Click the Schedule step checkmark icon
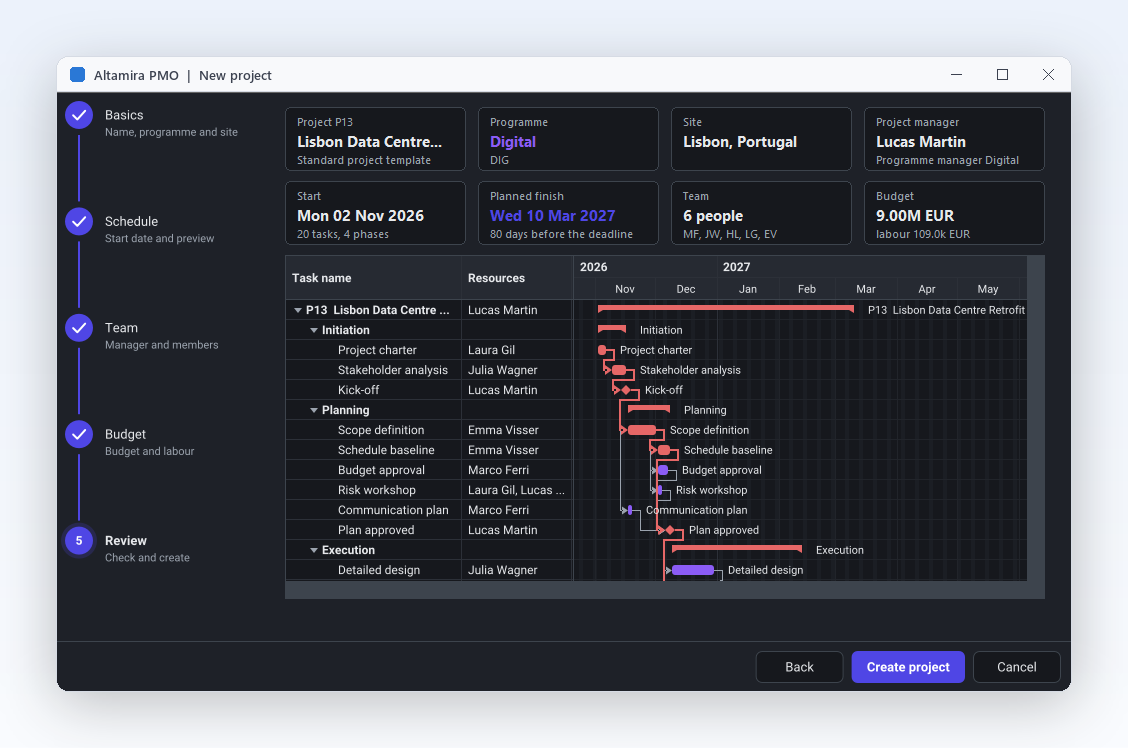This screenshot has width=1128, height=748. tap(79, 222)
